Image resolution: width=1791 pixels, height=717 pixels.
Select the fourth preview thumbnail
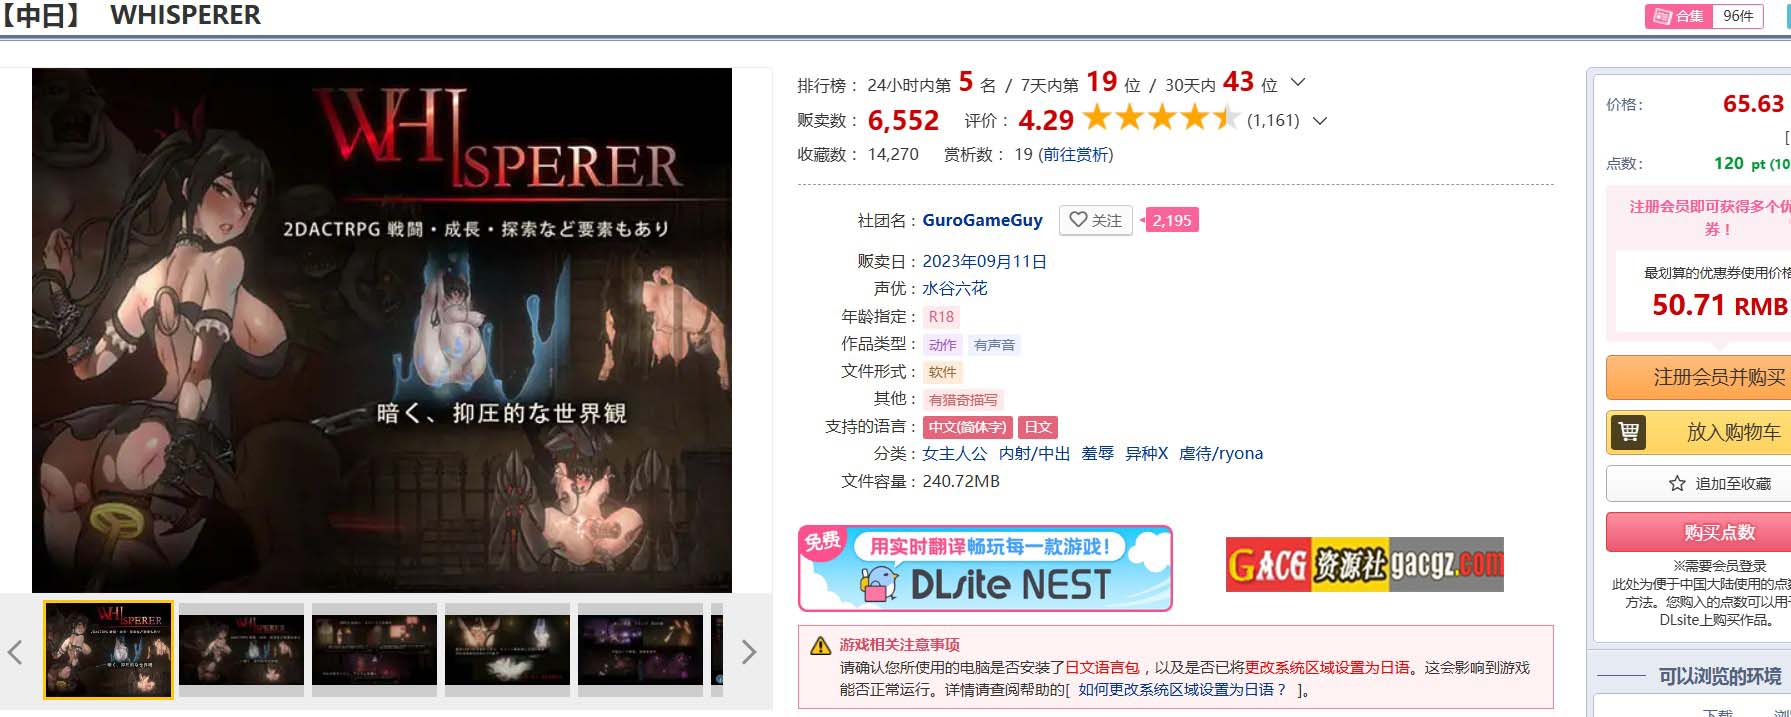click(x=507, y=650)
